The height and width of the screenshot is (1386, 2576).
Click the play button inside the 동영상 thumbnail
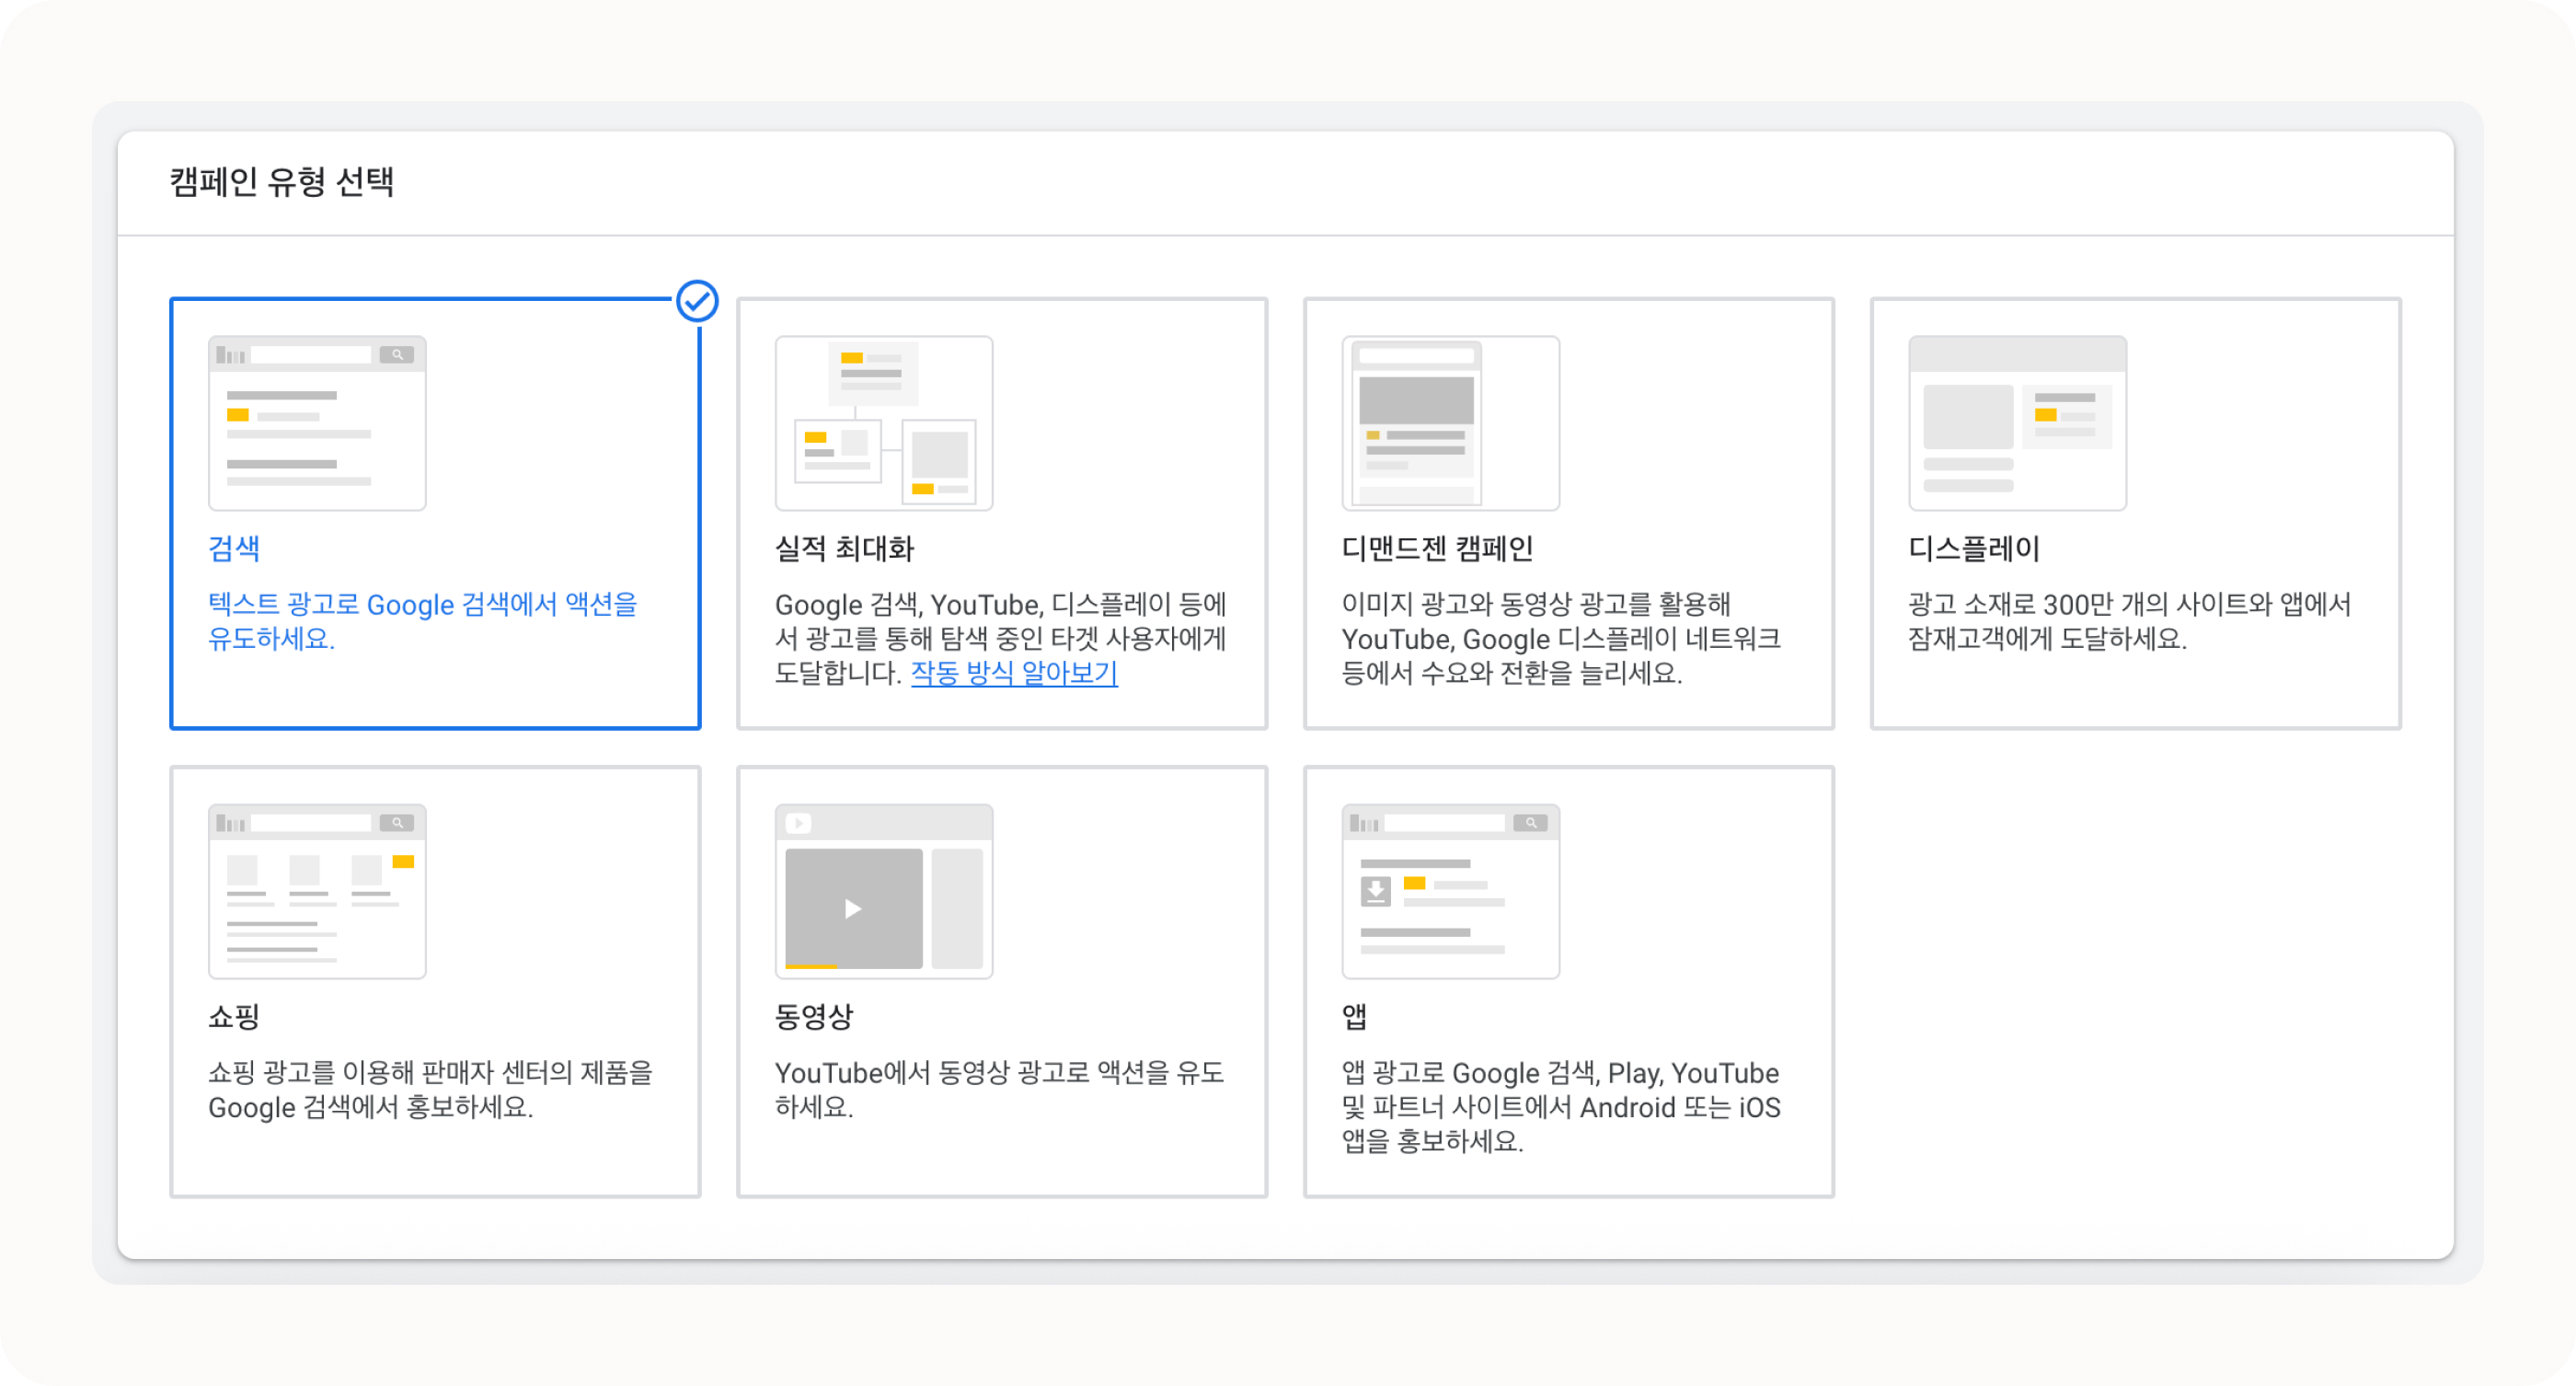click(x=852, y=908)
